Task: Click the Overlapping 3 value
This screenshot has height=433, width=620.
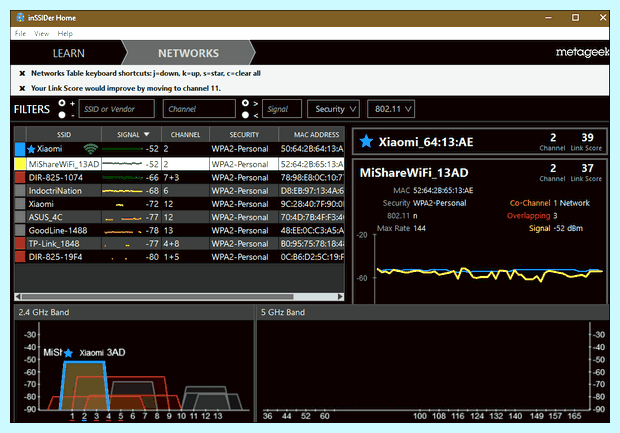Action: click(555, 216)
